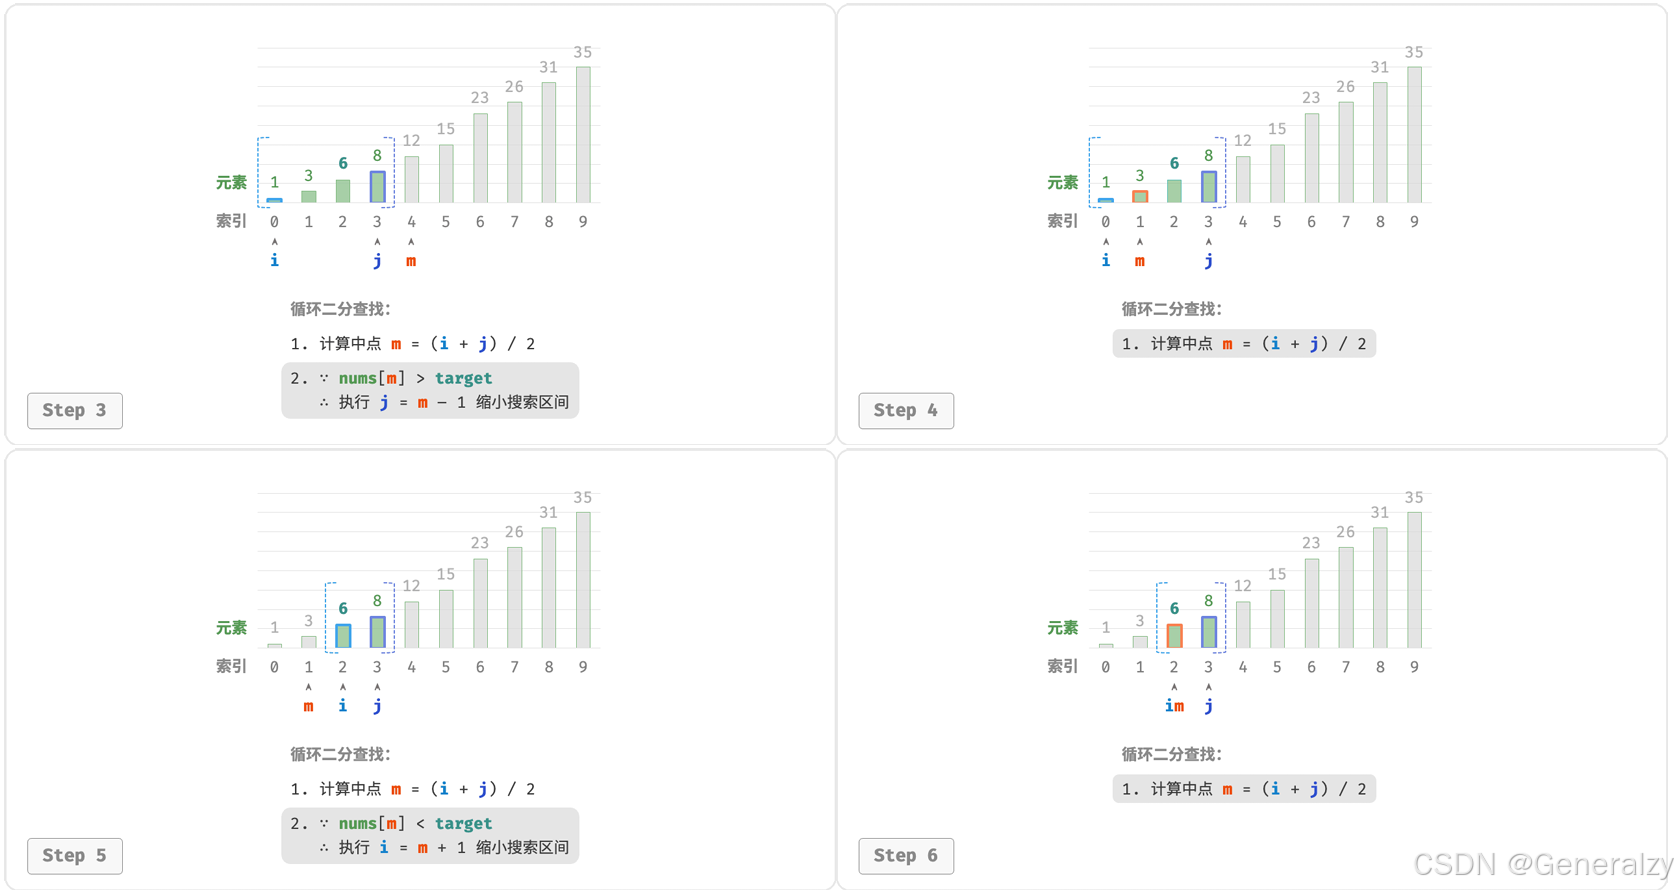Click the green "元素" label in Step 5 panel

coord(231,627)
